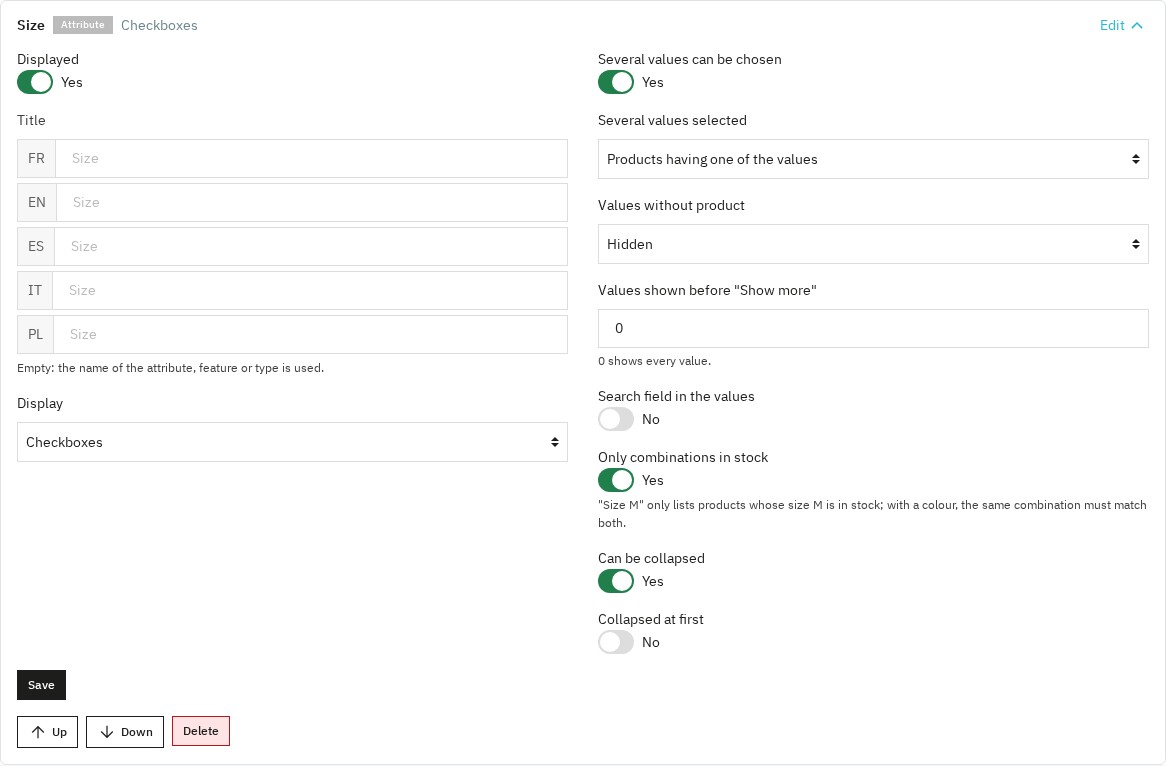
Task: Click the 'Empty: the name of the attribute' hint
Action: click(x=170, y=367)
